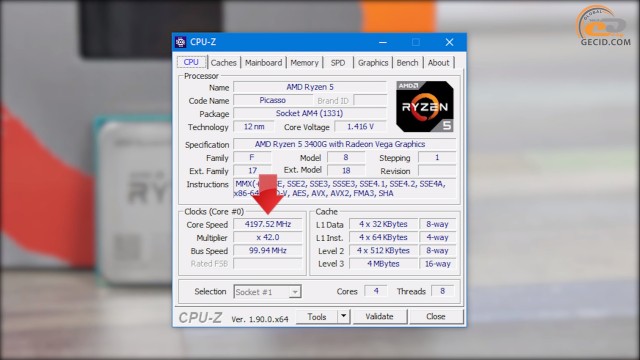Click the empty Revision field

[437, 170]
